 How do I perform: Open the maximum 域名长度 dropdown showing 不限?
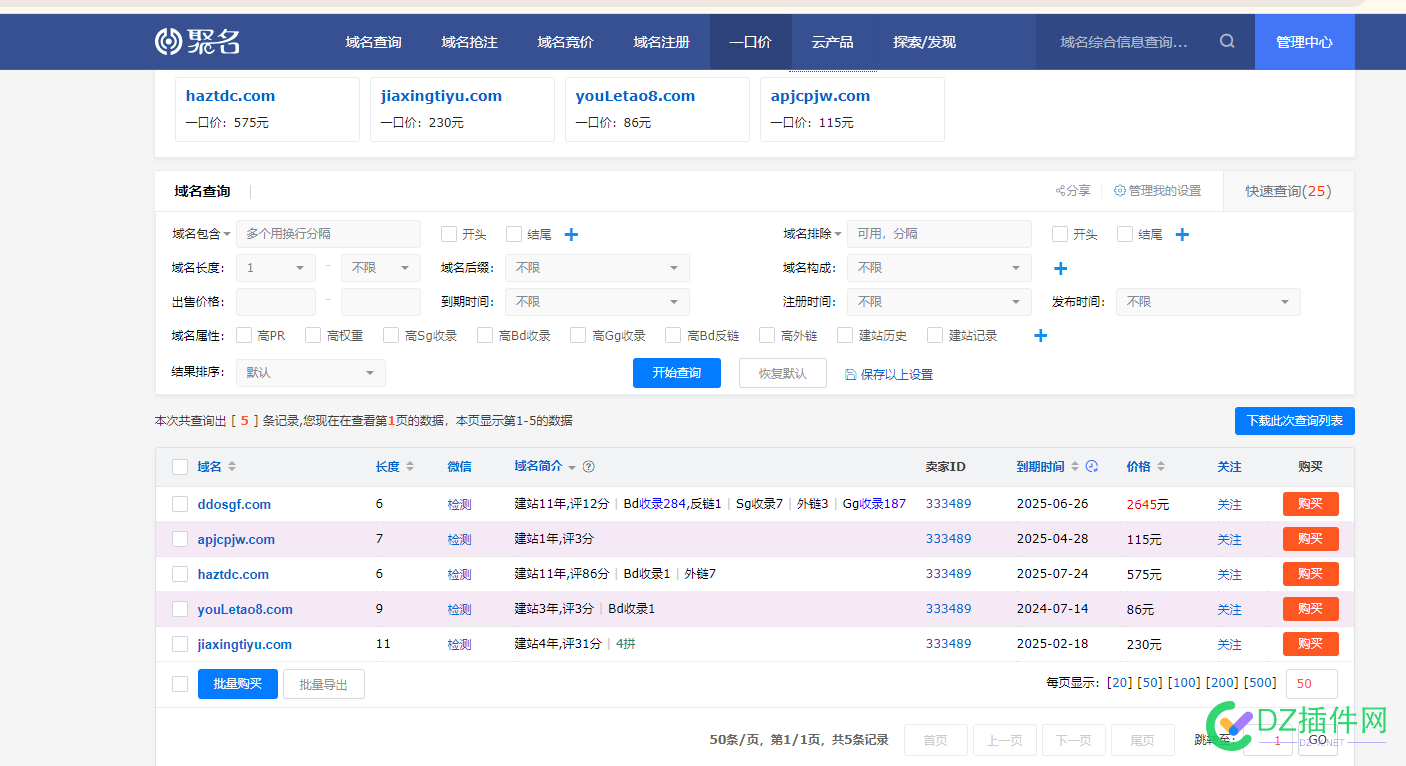381,268
